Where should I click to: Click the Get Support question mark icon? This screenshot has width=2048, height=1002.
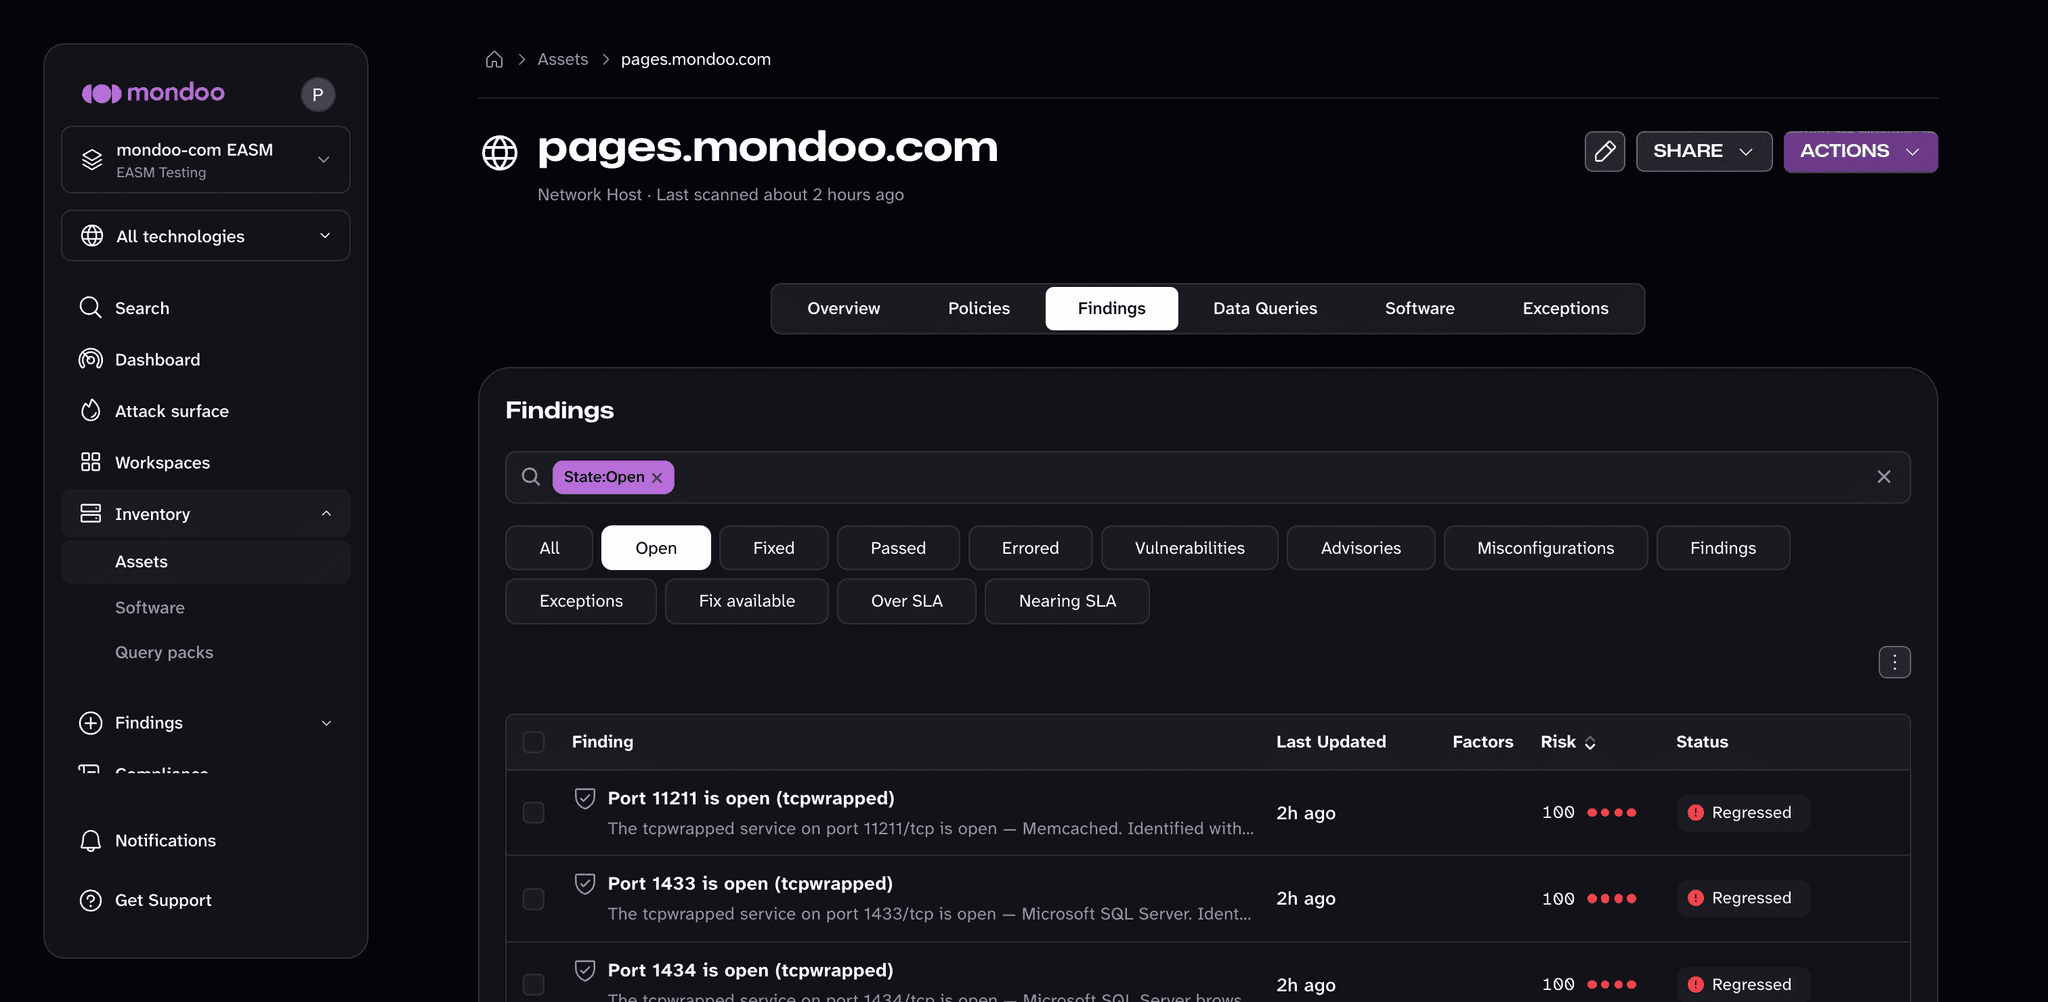click(x=91, y=900)
